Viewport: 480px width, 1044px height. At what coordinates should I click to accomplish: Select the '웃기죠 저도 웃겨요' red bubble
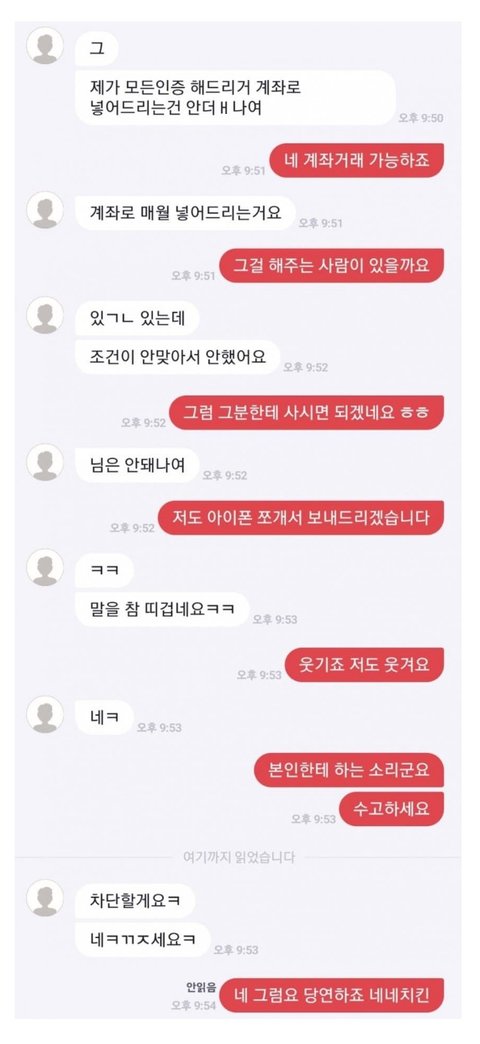tap(364, 665)
